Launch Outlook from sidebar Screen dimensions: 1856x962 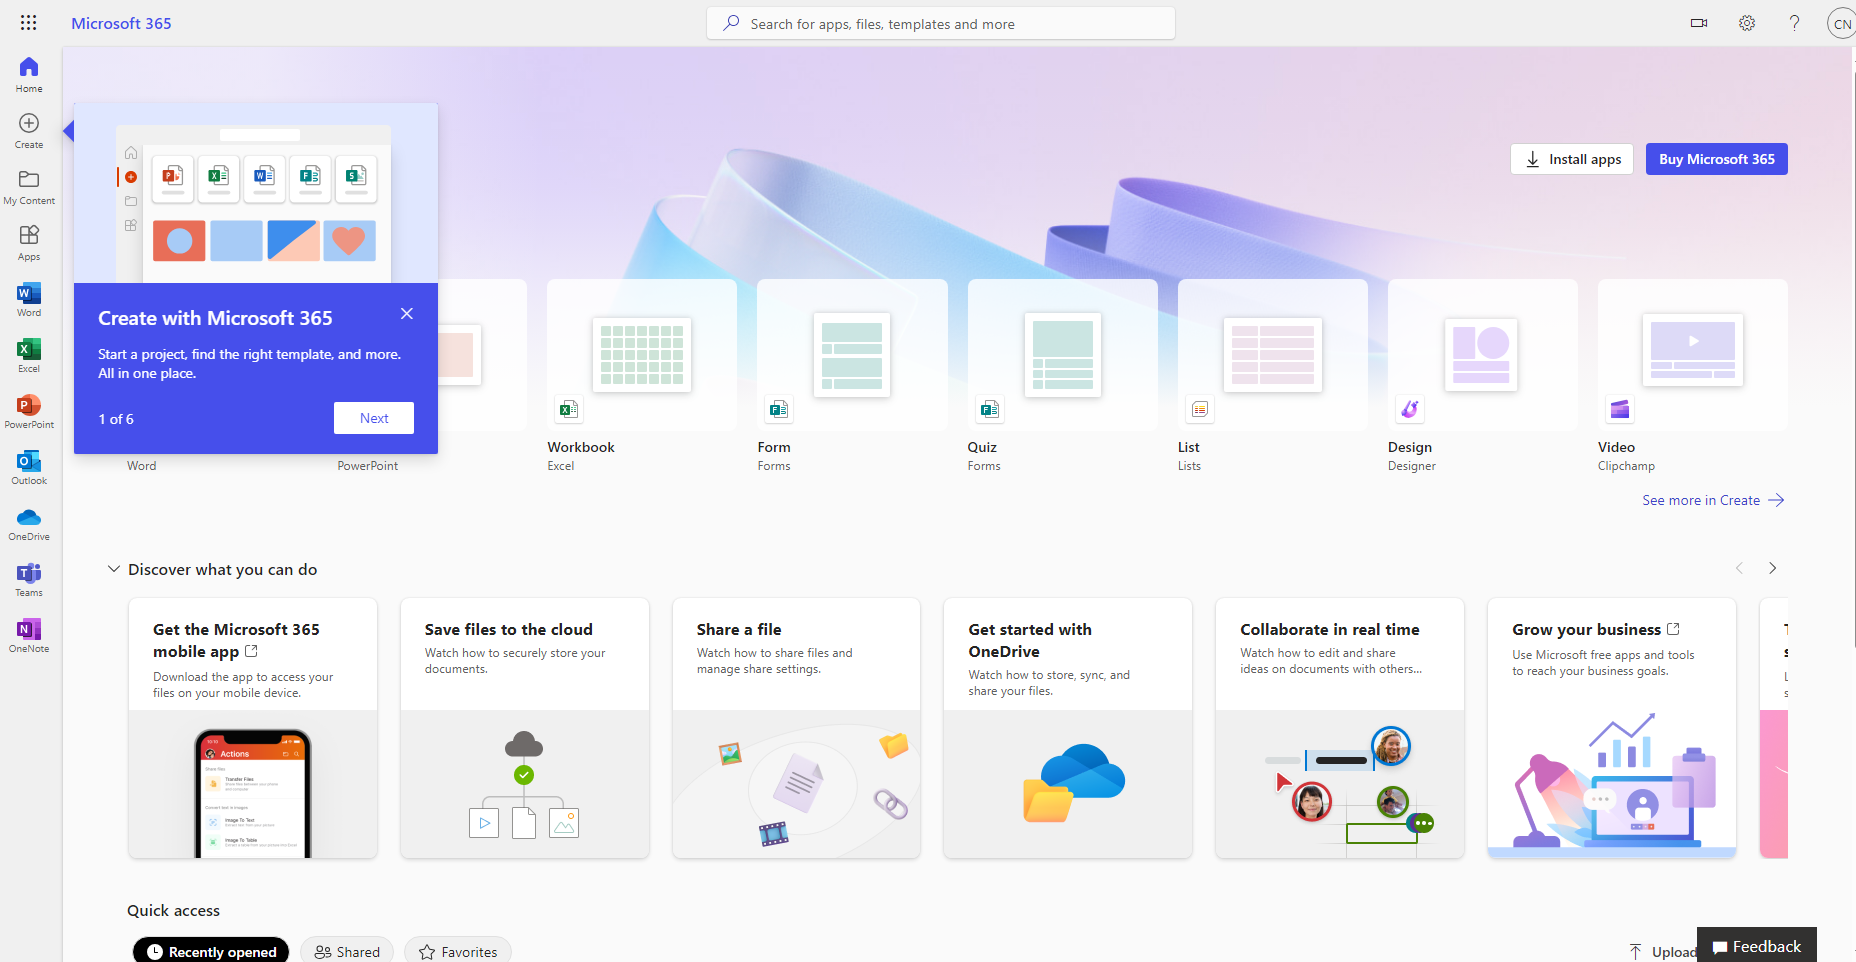29,467
